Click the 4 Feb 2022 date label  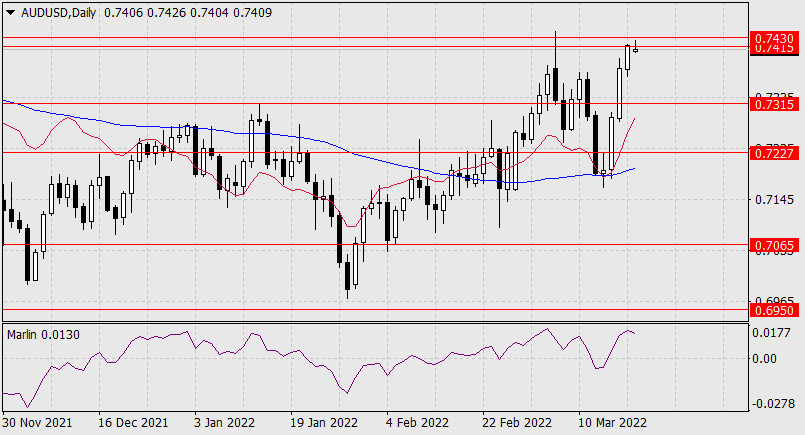417,423
